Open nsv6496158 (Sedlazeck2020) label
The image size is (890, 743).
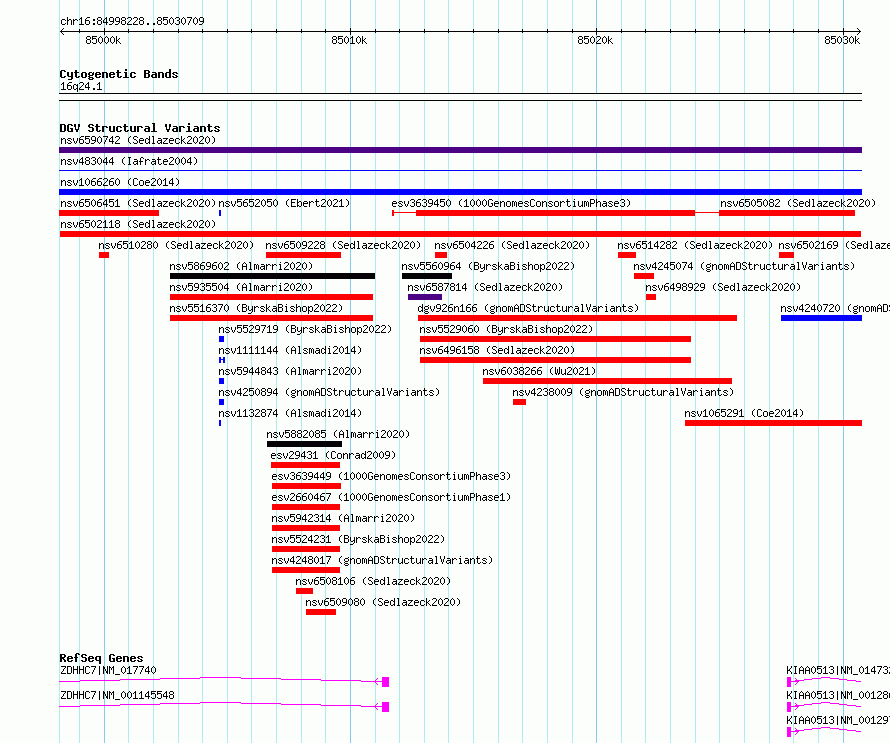tap(497, 350)
